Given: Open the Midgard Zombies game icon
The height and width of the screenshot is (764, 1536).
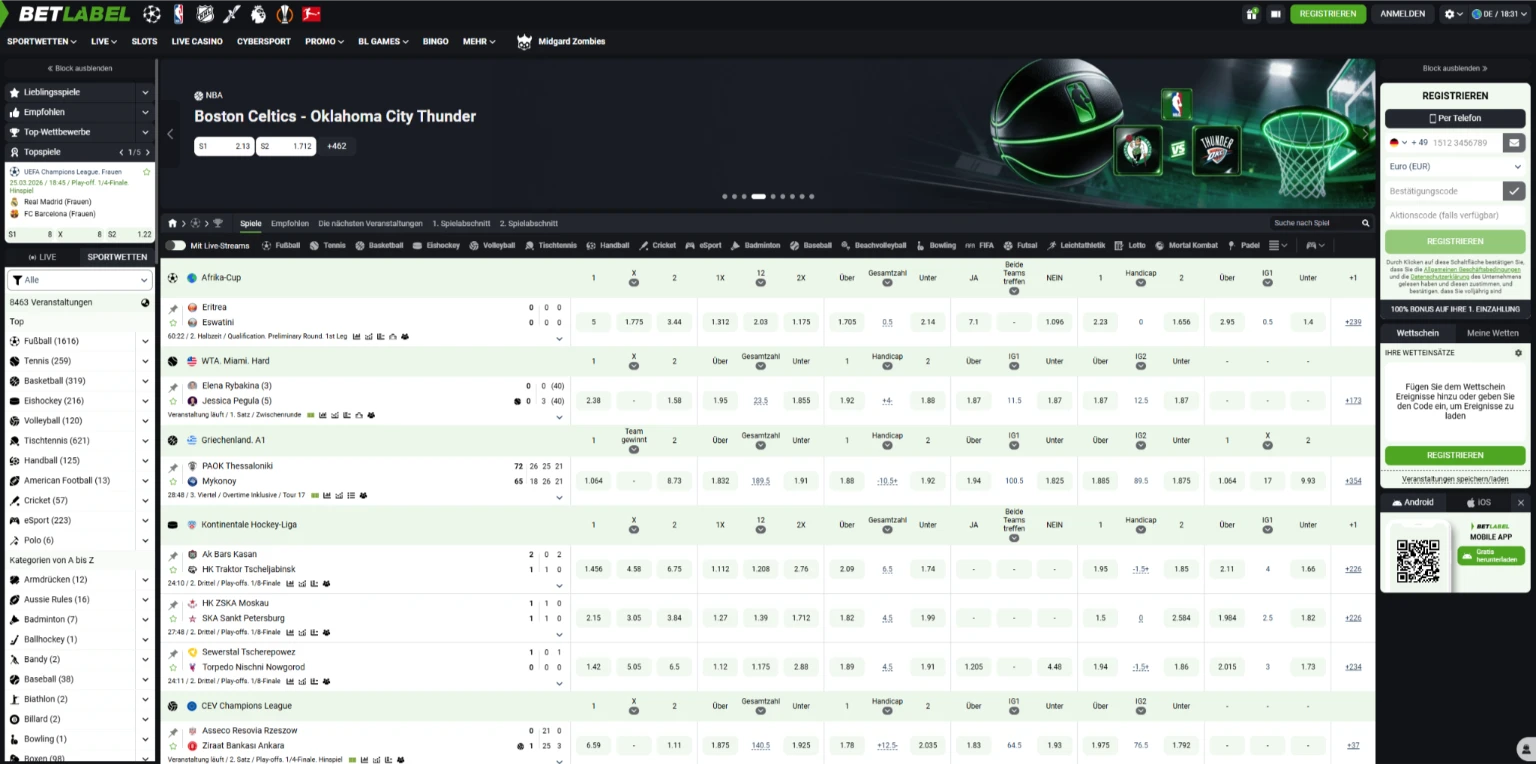Looking at the screenshot, I should (524, 42).
